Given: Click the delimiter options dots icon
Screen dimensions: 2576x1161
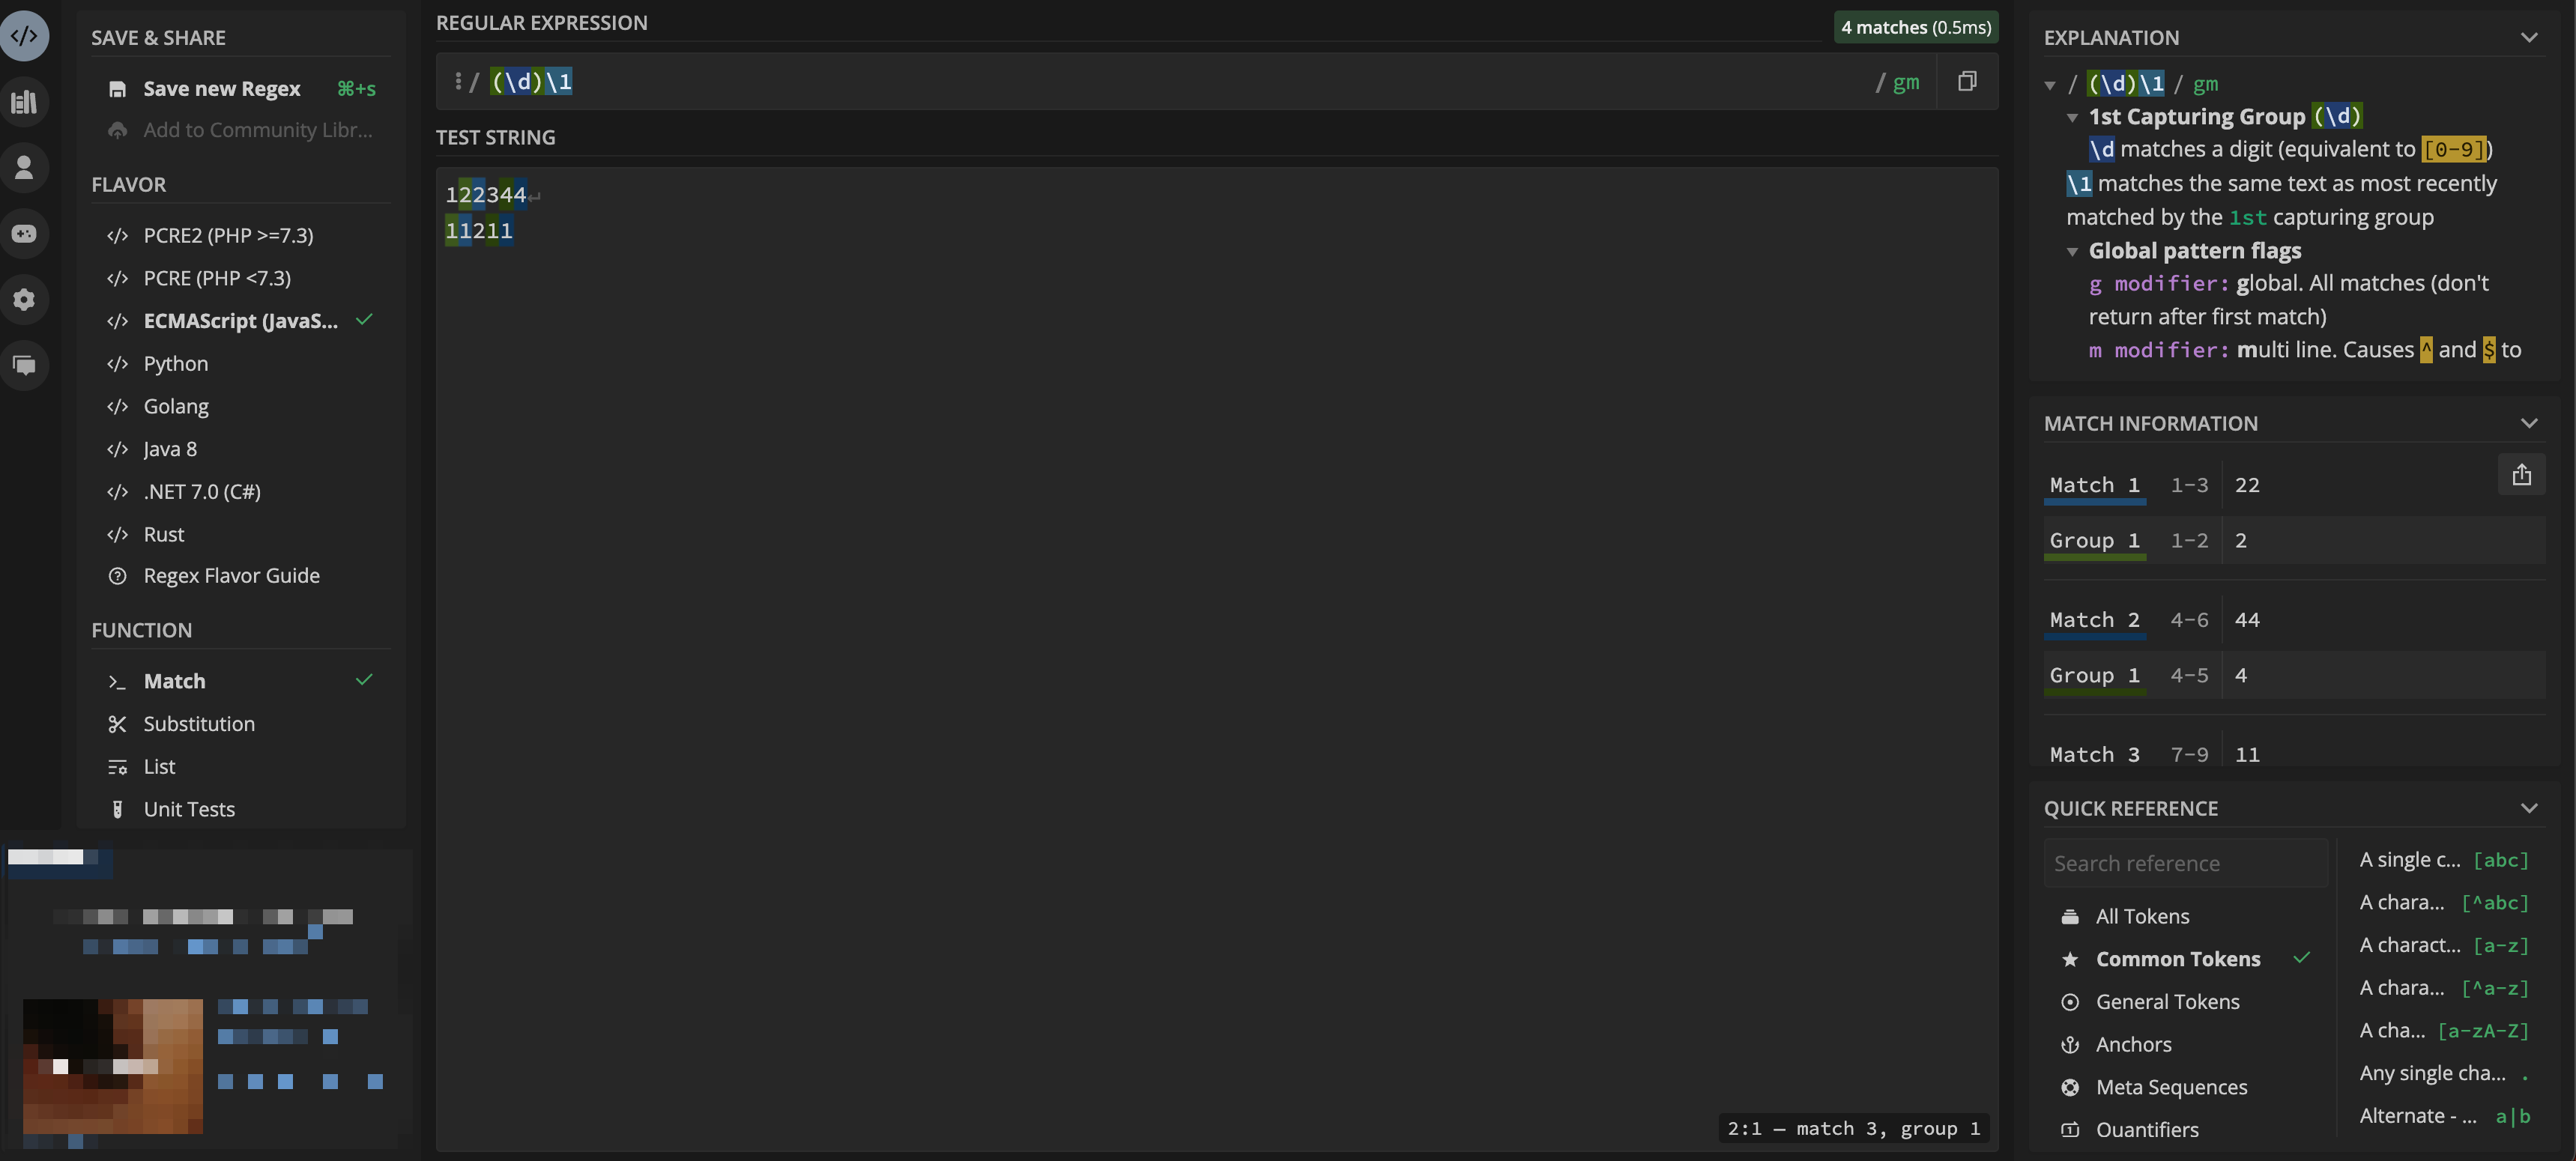Looking at the screenshot, I should click(457, 81).
